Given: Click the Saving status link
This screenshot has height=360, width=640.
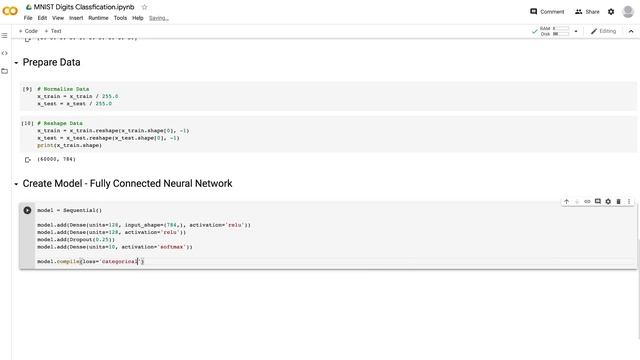Looking at the screenshot, I should coord(158,18).
